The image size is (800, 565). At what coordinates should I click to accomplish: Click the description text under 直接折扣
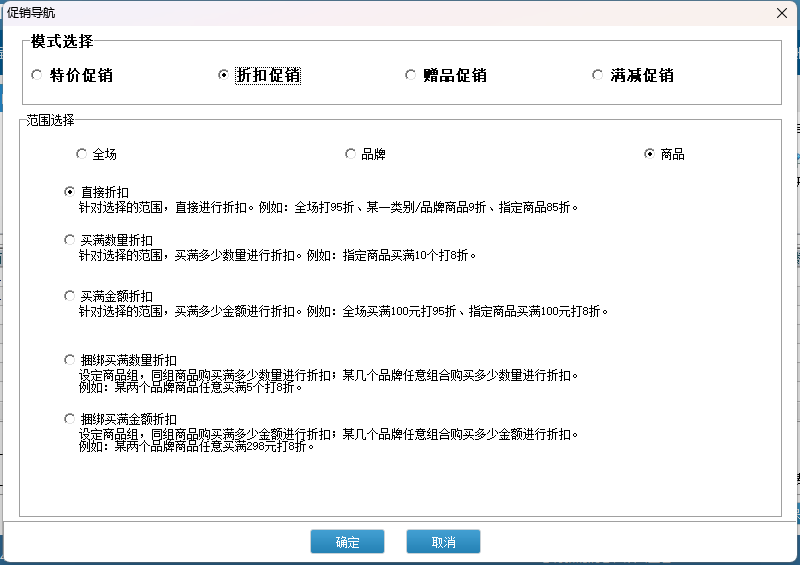click(328, 208)
